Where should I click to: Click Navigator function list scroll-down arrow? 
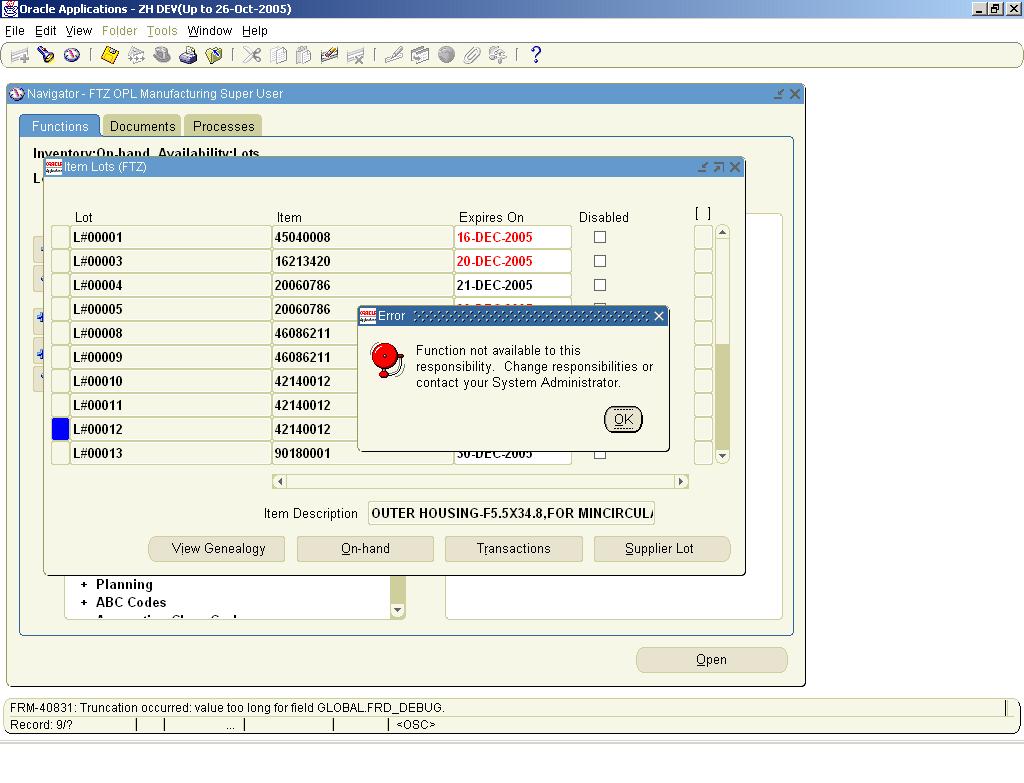click(x=398, y=610)
